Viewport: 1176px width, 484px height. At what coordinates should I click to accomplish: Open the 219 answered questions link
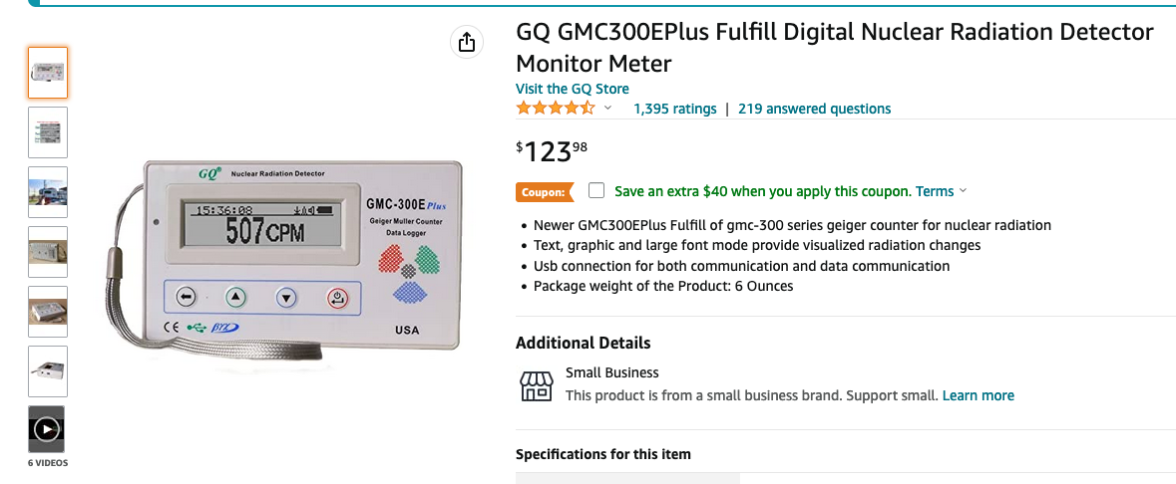click(x=814, y=109)
